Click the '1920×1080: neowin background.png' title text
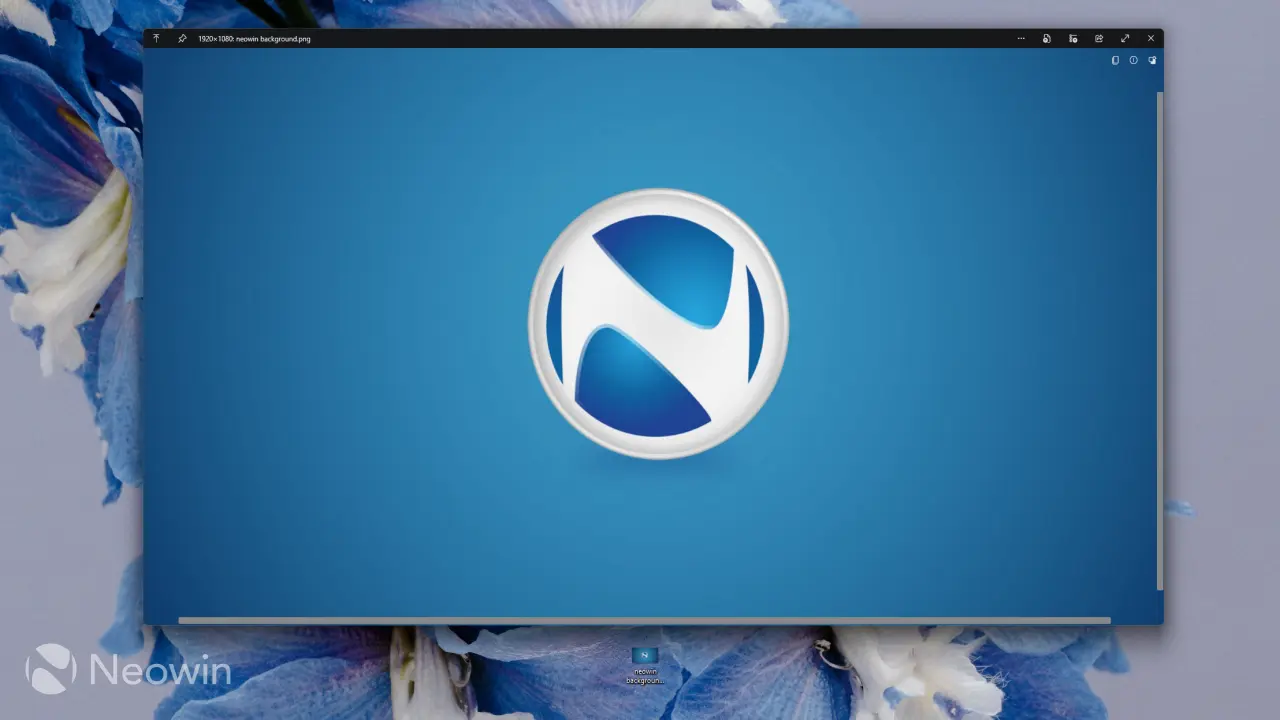The width and height of the screenshot is (1280, 720). [x=254, y=39]
